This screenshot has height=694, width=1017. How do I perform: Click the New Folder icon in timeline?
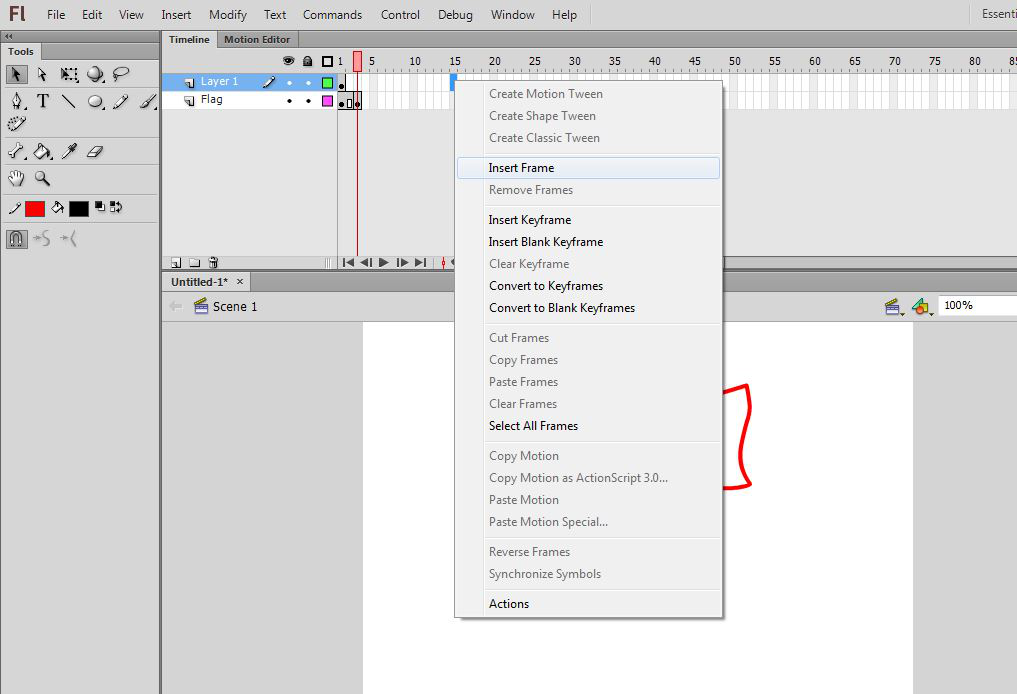click(x=195, y=263)
